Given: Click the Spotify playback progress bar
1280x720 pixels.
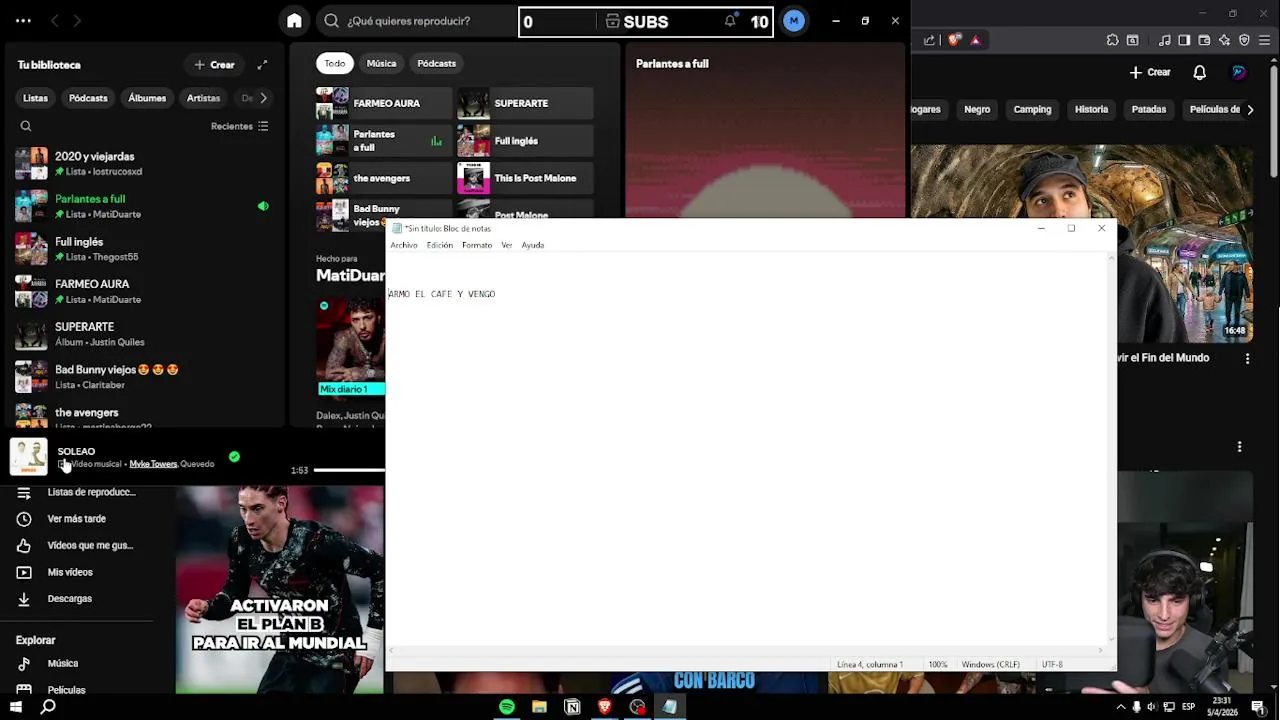Looking at the screenshot, I should click(x=349, y=470).
